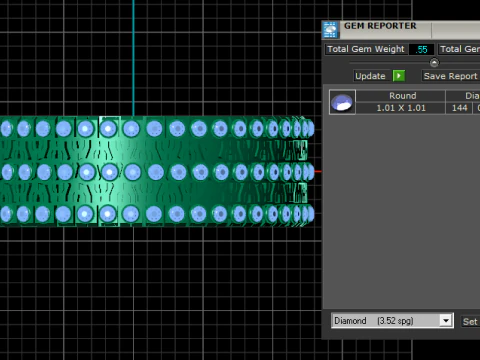Select the round gem thumbnail in report row
Viewport: 480px width, 360px height.
pos(342,102)
